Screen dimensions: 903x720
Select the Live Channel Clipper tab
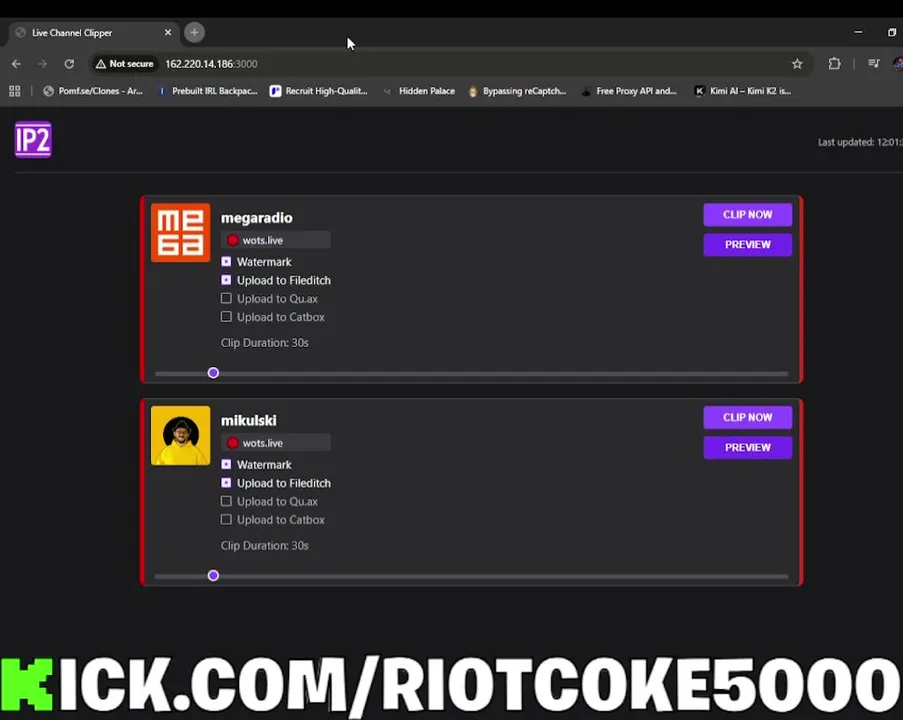point(92,33)
